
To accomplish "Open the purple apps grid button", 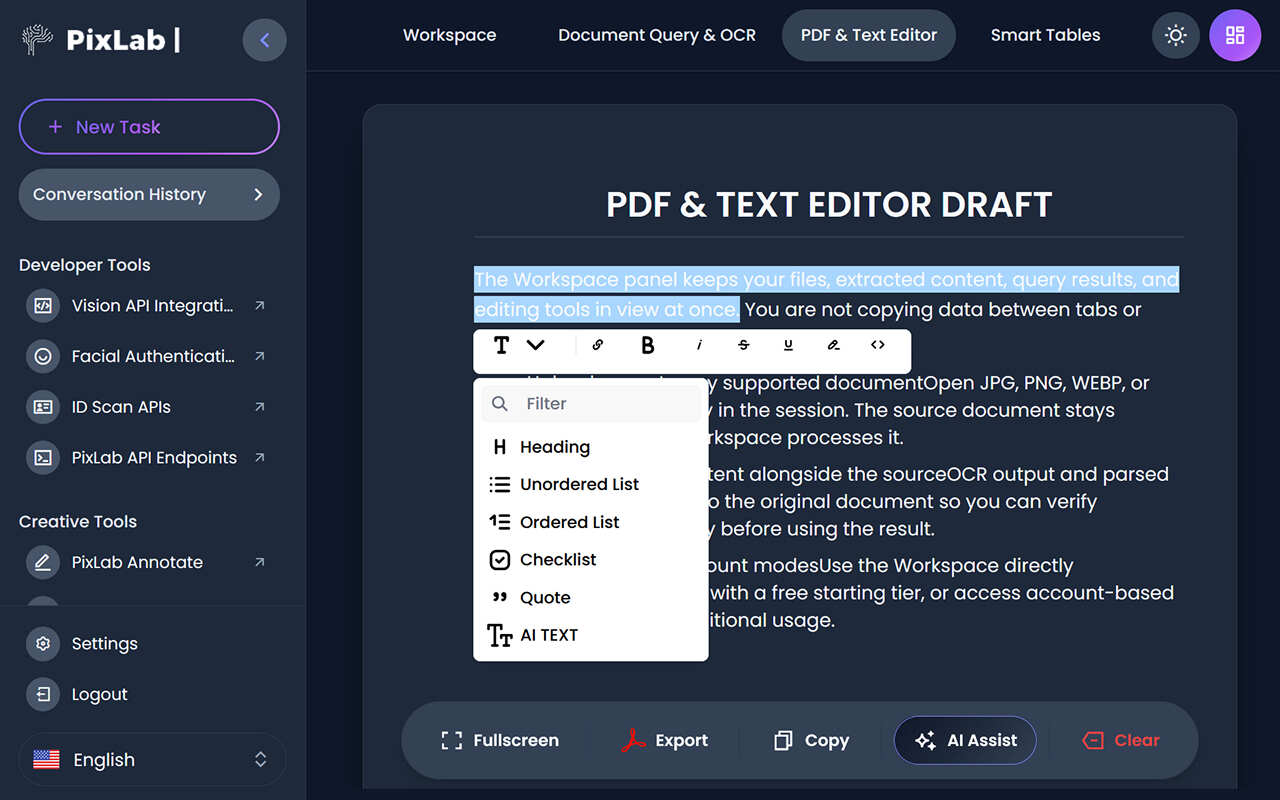I will 1235,36.
